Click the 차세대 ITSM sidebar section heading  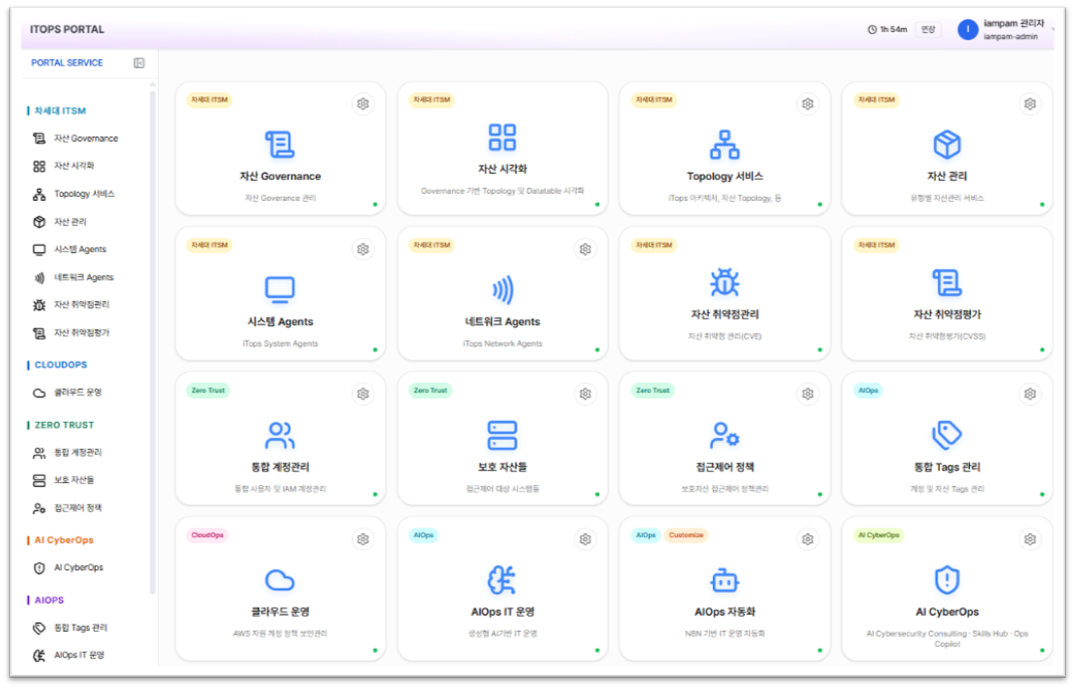[60, 111]
